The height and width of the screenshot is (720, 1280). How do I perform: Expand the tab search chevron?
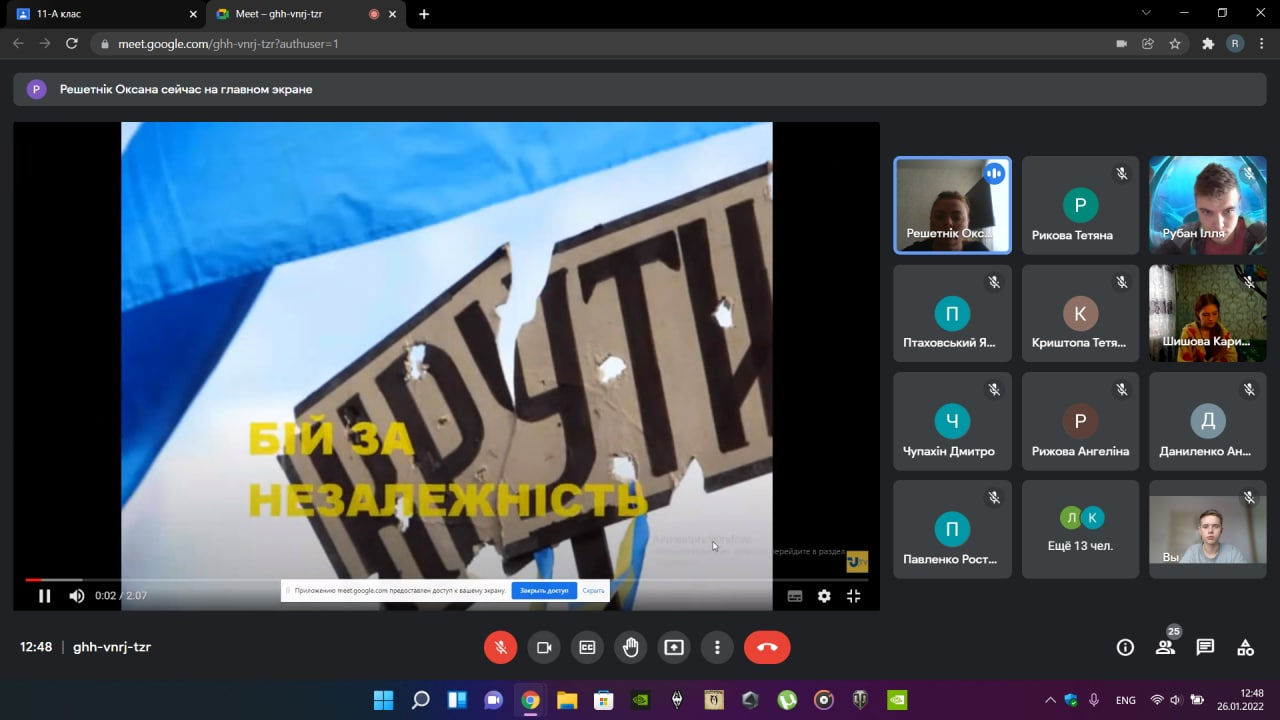pyautogui.click(x=1146, y=13)
